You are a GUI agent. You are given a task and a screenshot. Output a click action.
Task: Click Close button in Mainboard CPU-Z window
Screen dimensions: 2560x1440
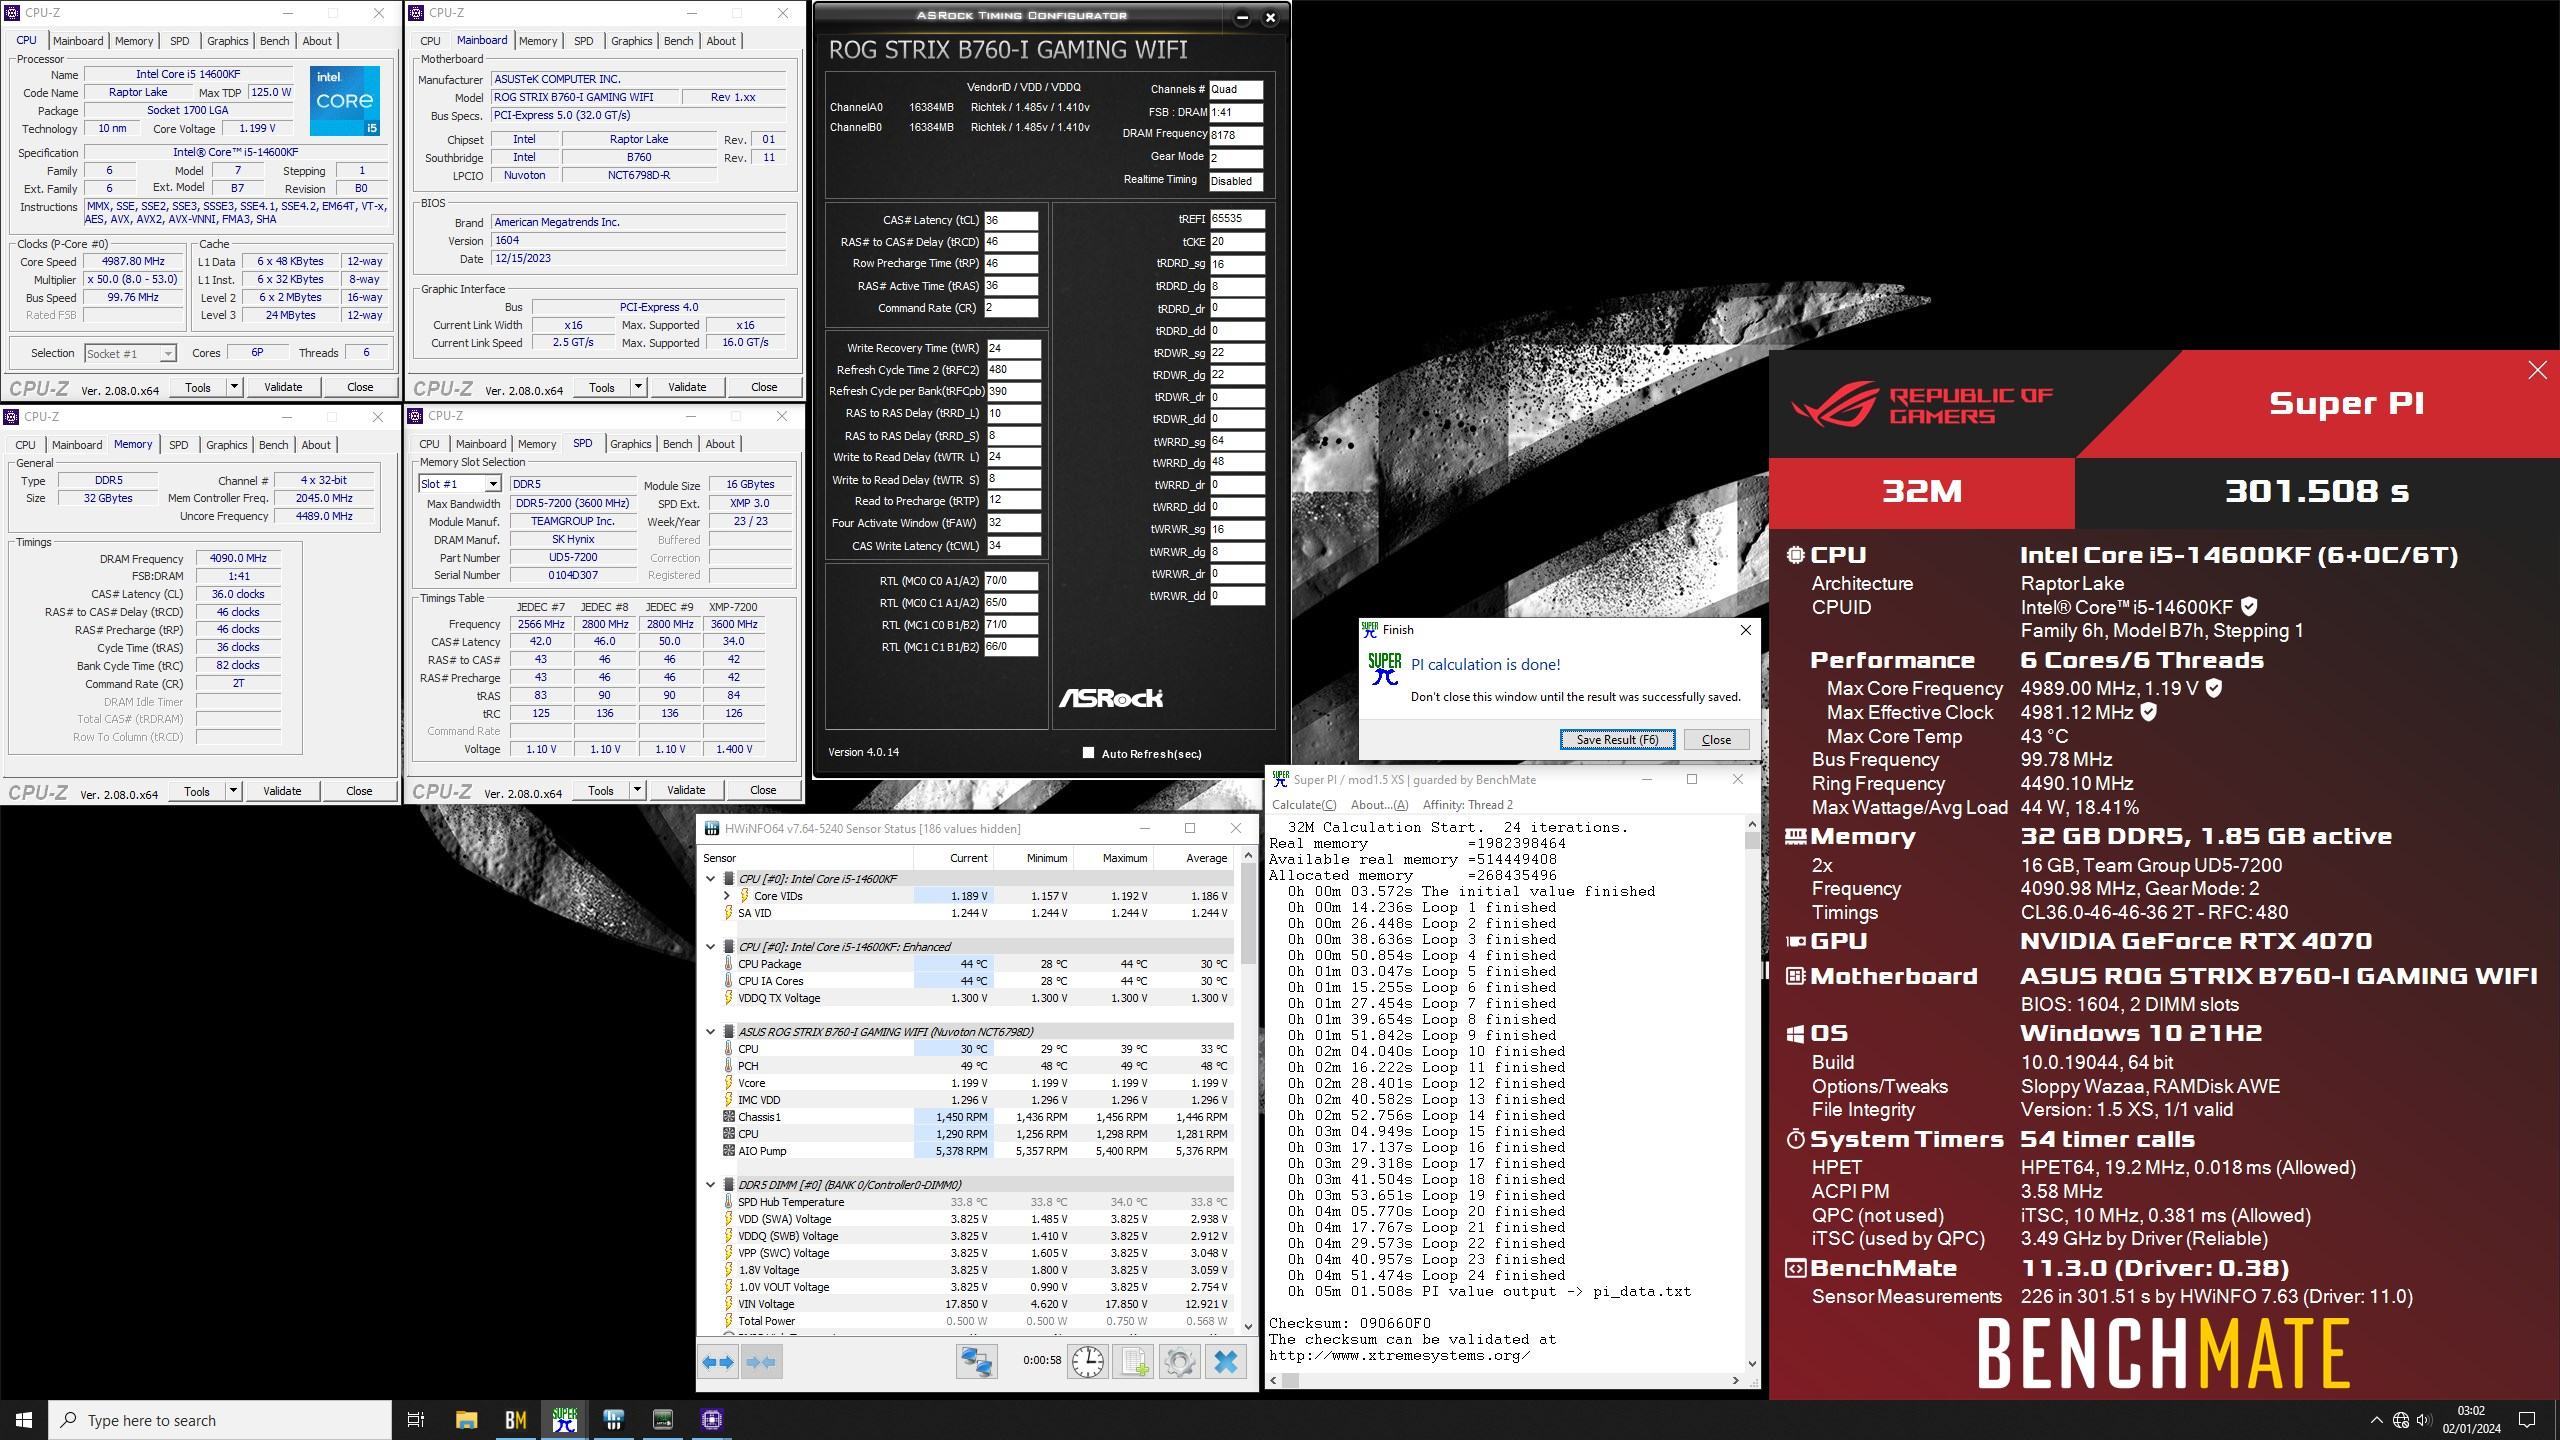(x=764, y=387)
